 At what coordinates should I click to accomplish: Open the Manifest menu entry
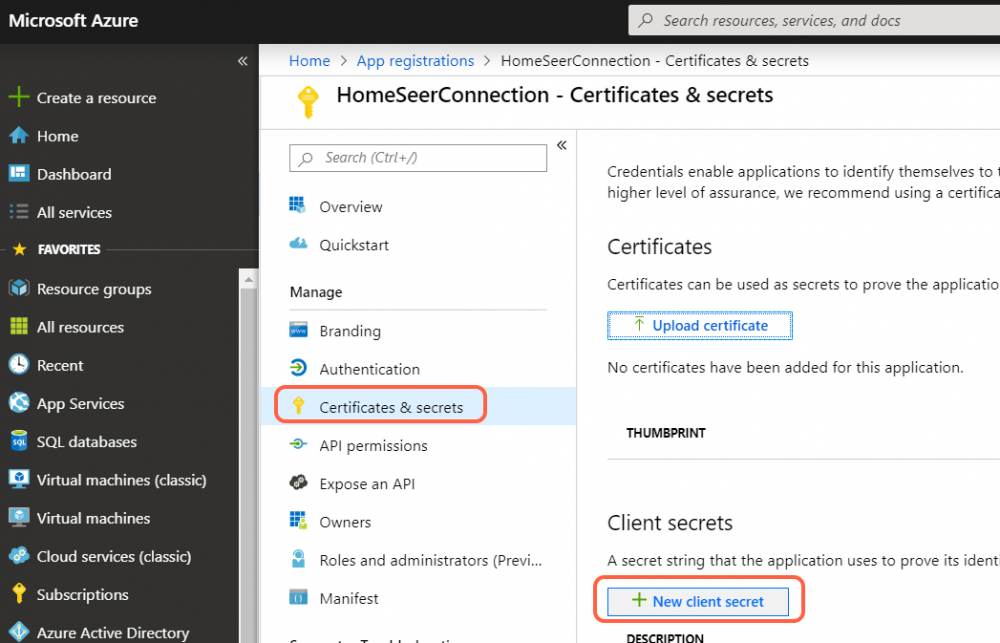pyautogui.click(x=349, y=599)
